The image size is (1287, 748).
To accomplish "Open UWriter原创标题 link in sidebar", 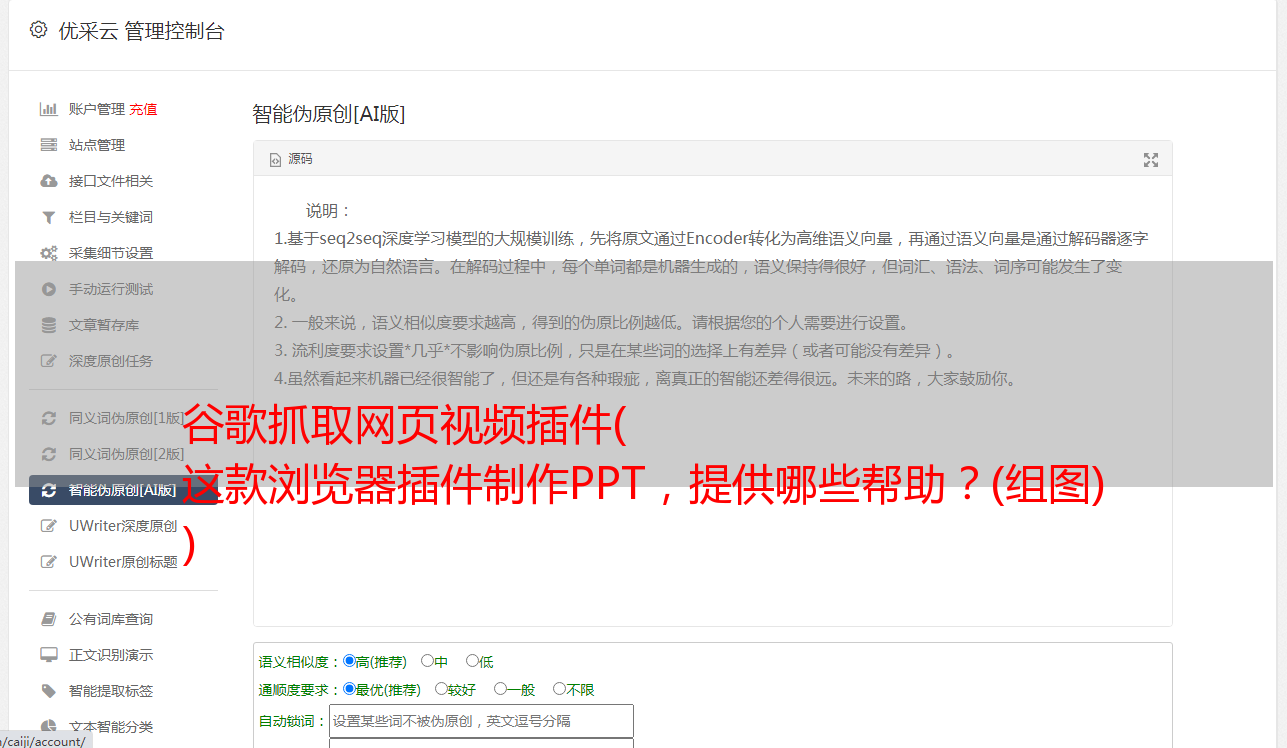I will coord(123,562).
